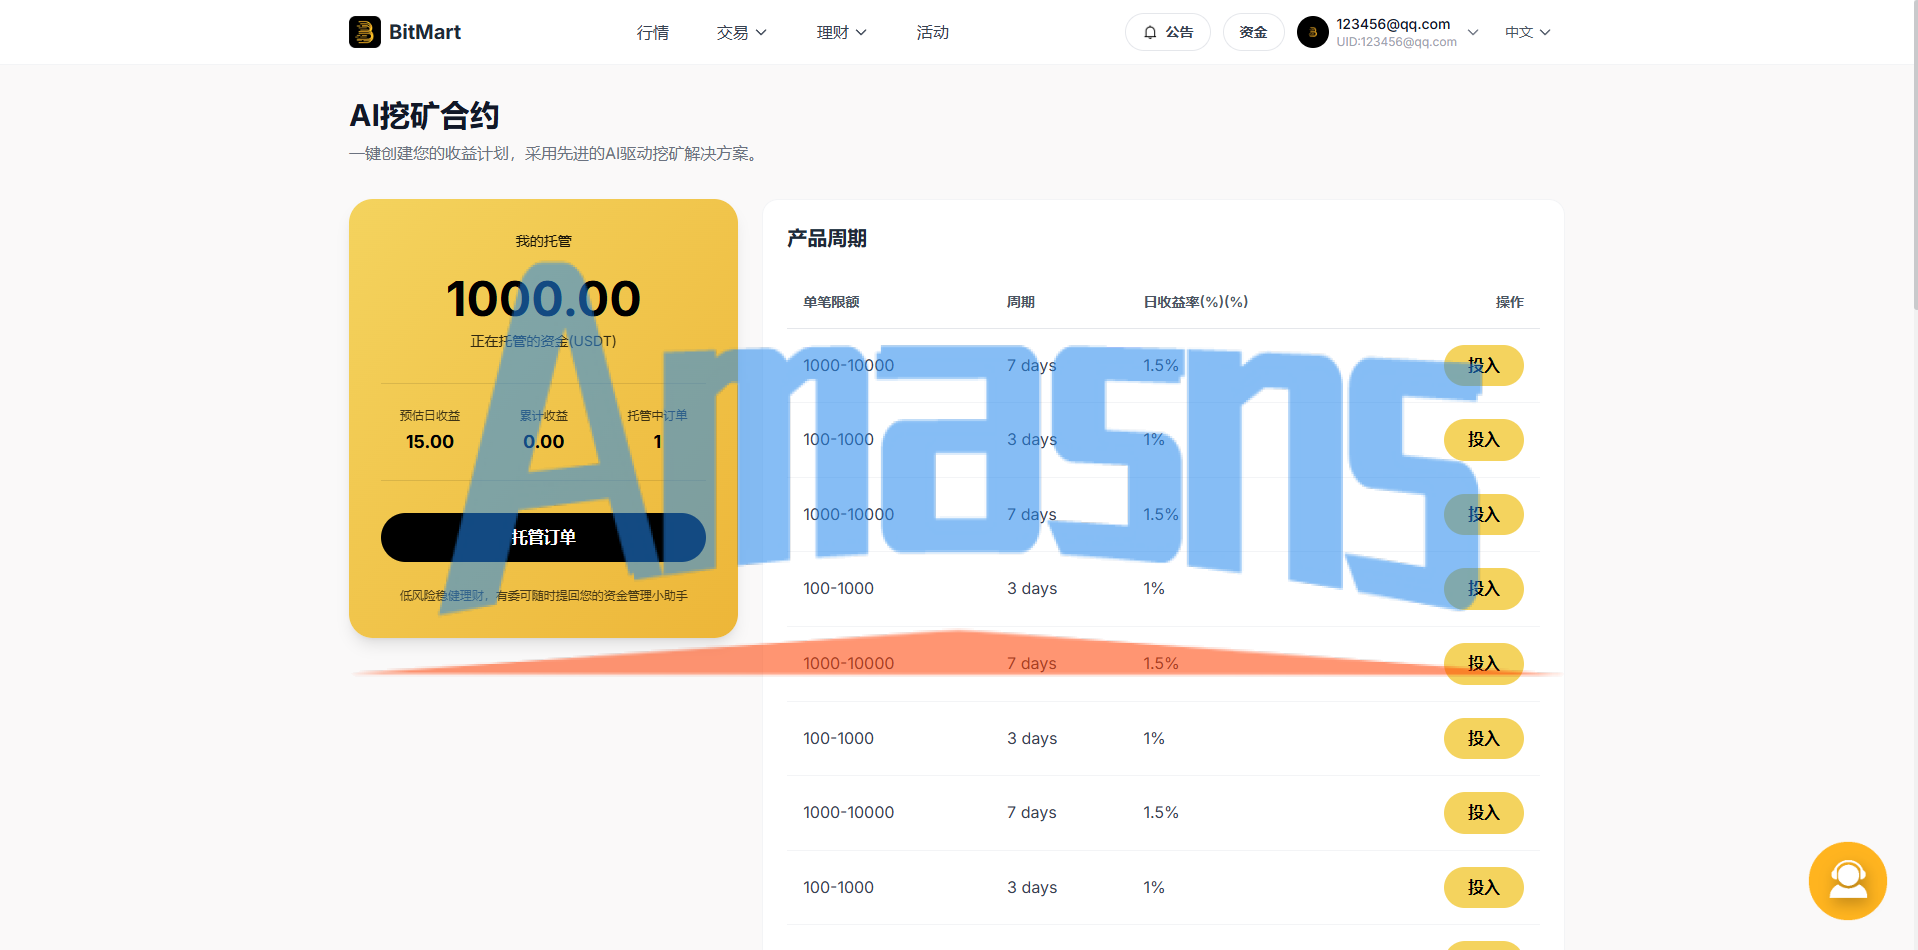The width and height of the screenshot is (1918, 950).
Task: Click 3 days in the last 100-1000 row
Action: [1032, 887]
